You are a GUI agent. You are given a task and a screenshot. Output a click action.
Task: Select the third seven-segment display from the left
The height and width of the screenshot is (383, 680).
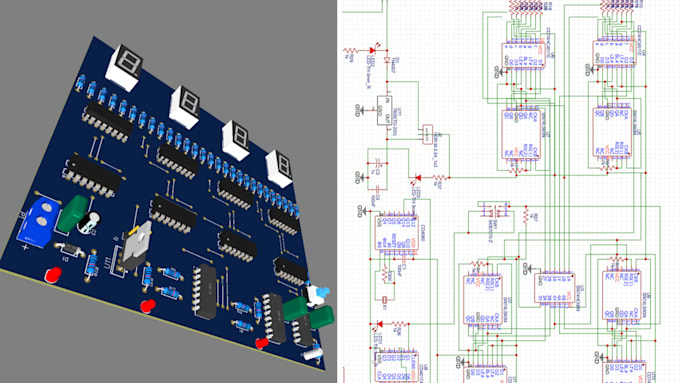click(236, 140)
